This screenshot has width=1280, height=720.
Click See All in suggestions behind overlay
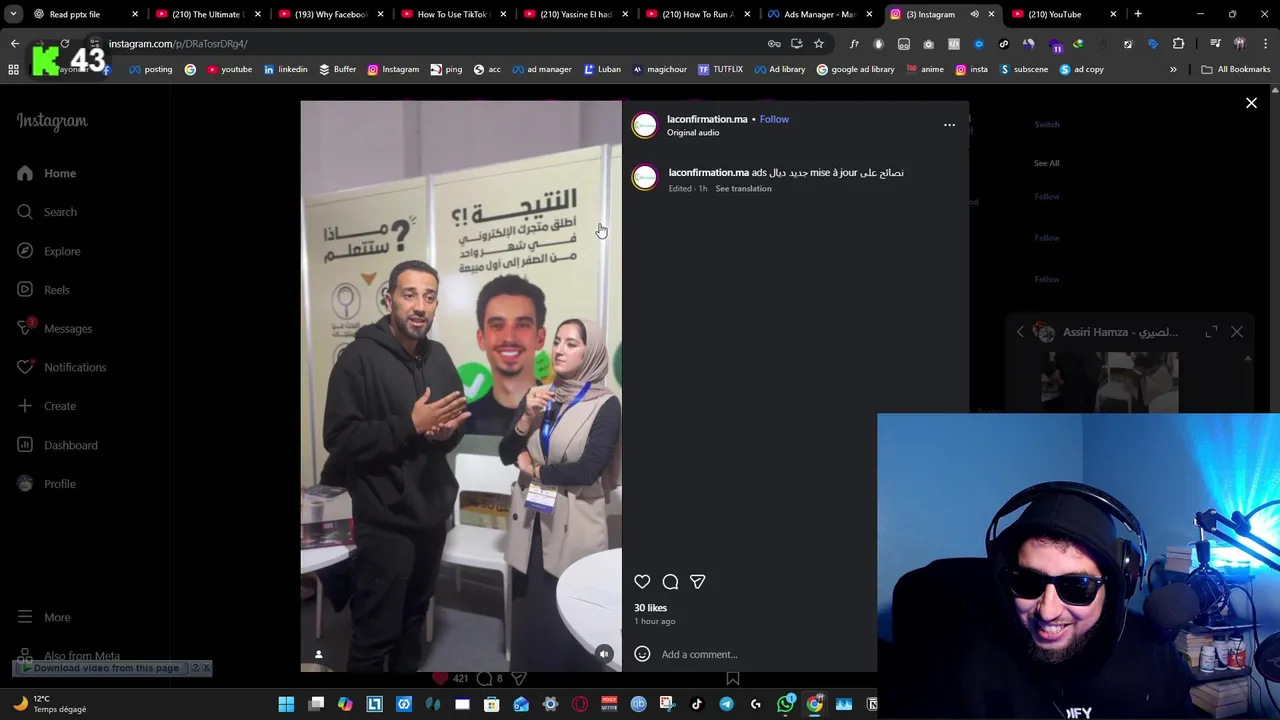click(x=1046, y=163)
